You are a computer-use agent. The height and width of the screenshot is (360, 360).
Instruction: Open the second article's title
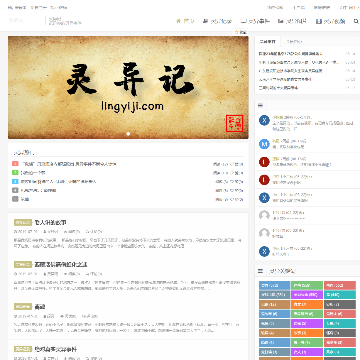[x=61, y=264]
